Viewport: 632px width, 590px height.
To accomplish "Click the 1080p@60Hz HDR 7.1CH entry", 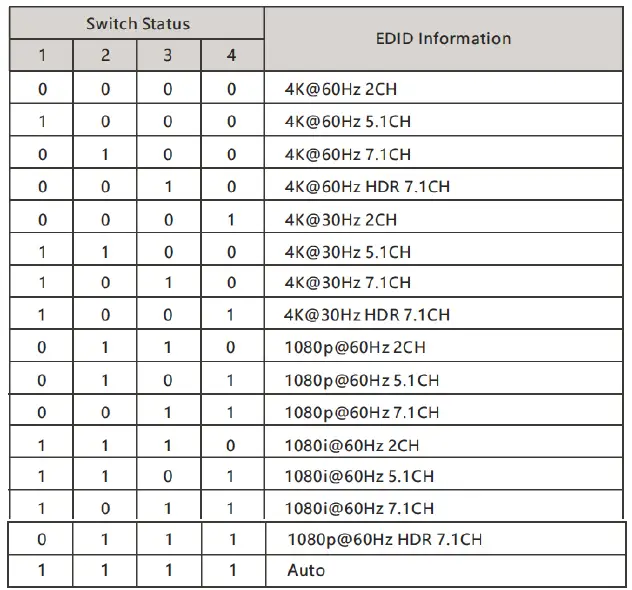I will 384,540.
